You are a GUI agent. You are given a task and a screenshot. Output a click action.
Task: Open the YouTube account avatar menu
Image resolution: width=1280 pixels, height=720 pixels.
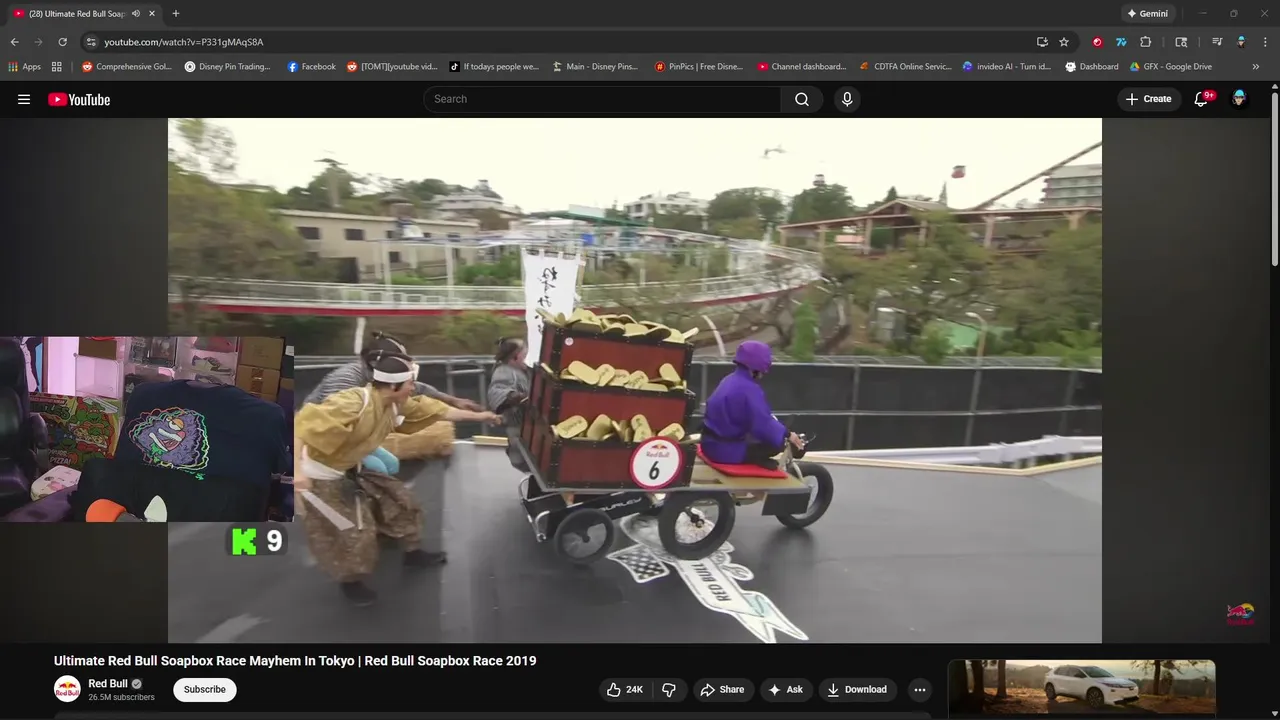coord(1239,99)
